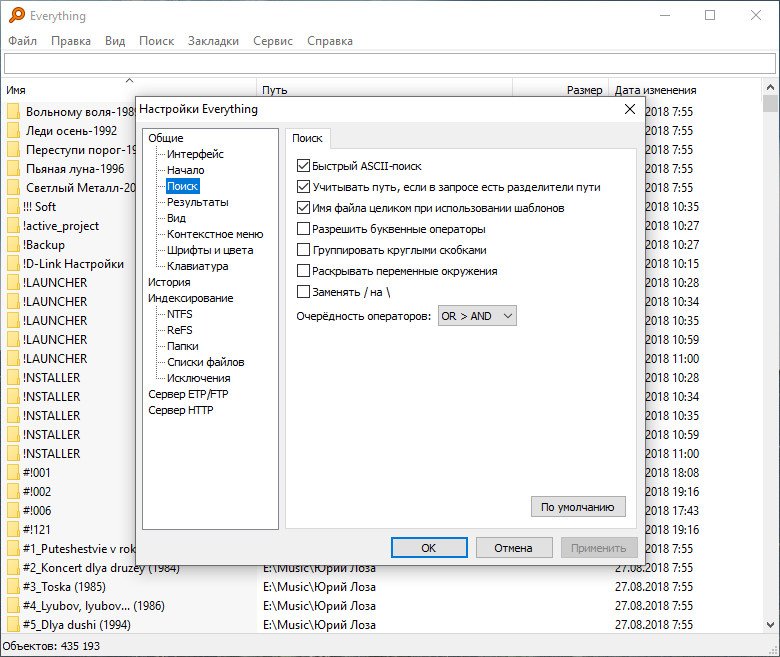Enable 'Разрешить буквенные операторы' checkbox

coord(304,229)
